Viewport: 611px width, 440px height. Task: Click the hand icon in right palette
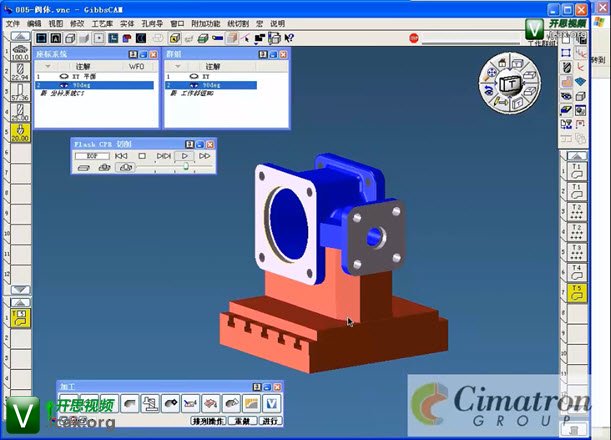coord(566,81)
